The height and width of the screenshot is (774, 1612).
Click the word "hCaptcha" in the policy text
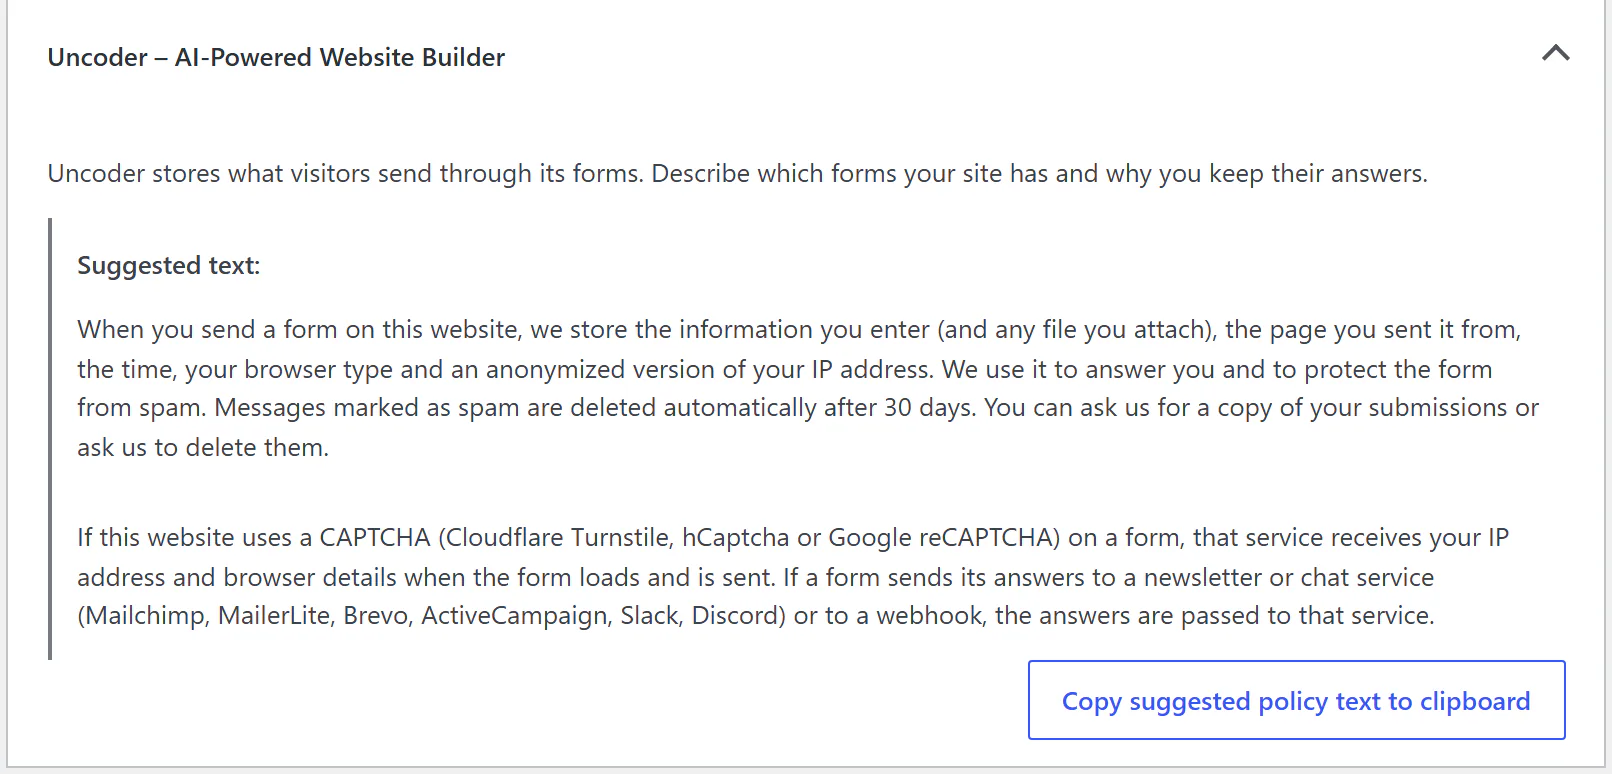click(x=735, y=538)
